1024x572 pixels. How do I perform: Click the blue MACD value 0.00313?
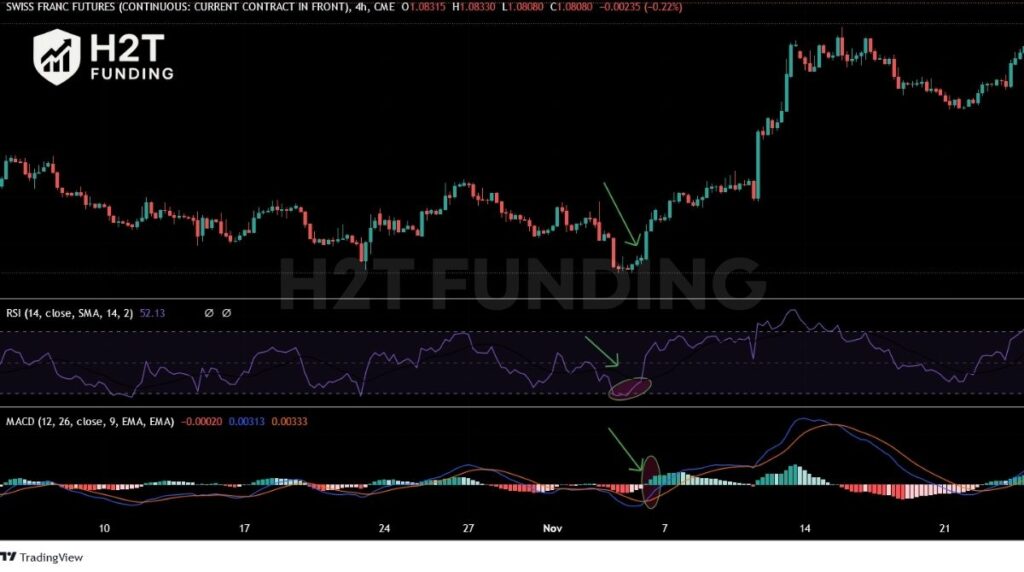coord(247,422)
